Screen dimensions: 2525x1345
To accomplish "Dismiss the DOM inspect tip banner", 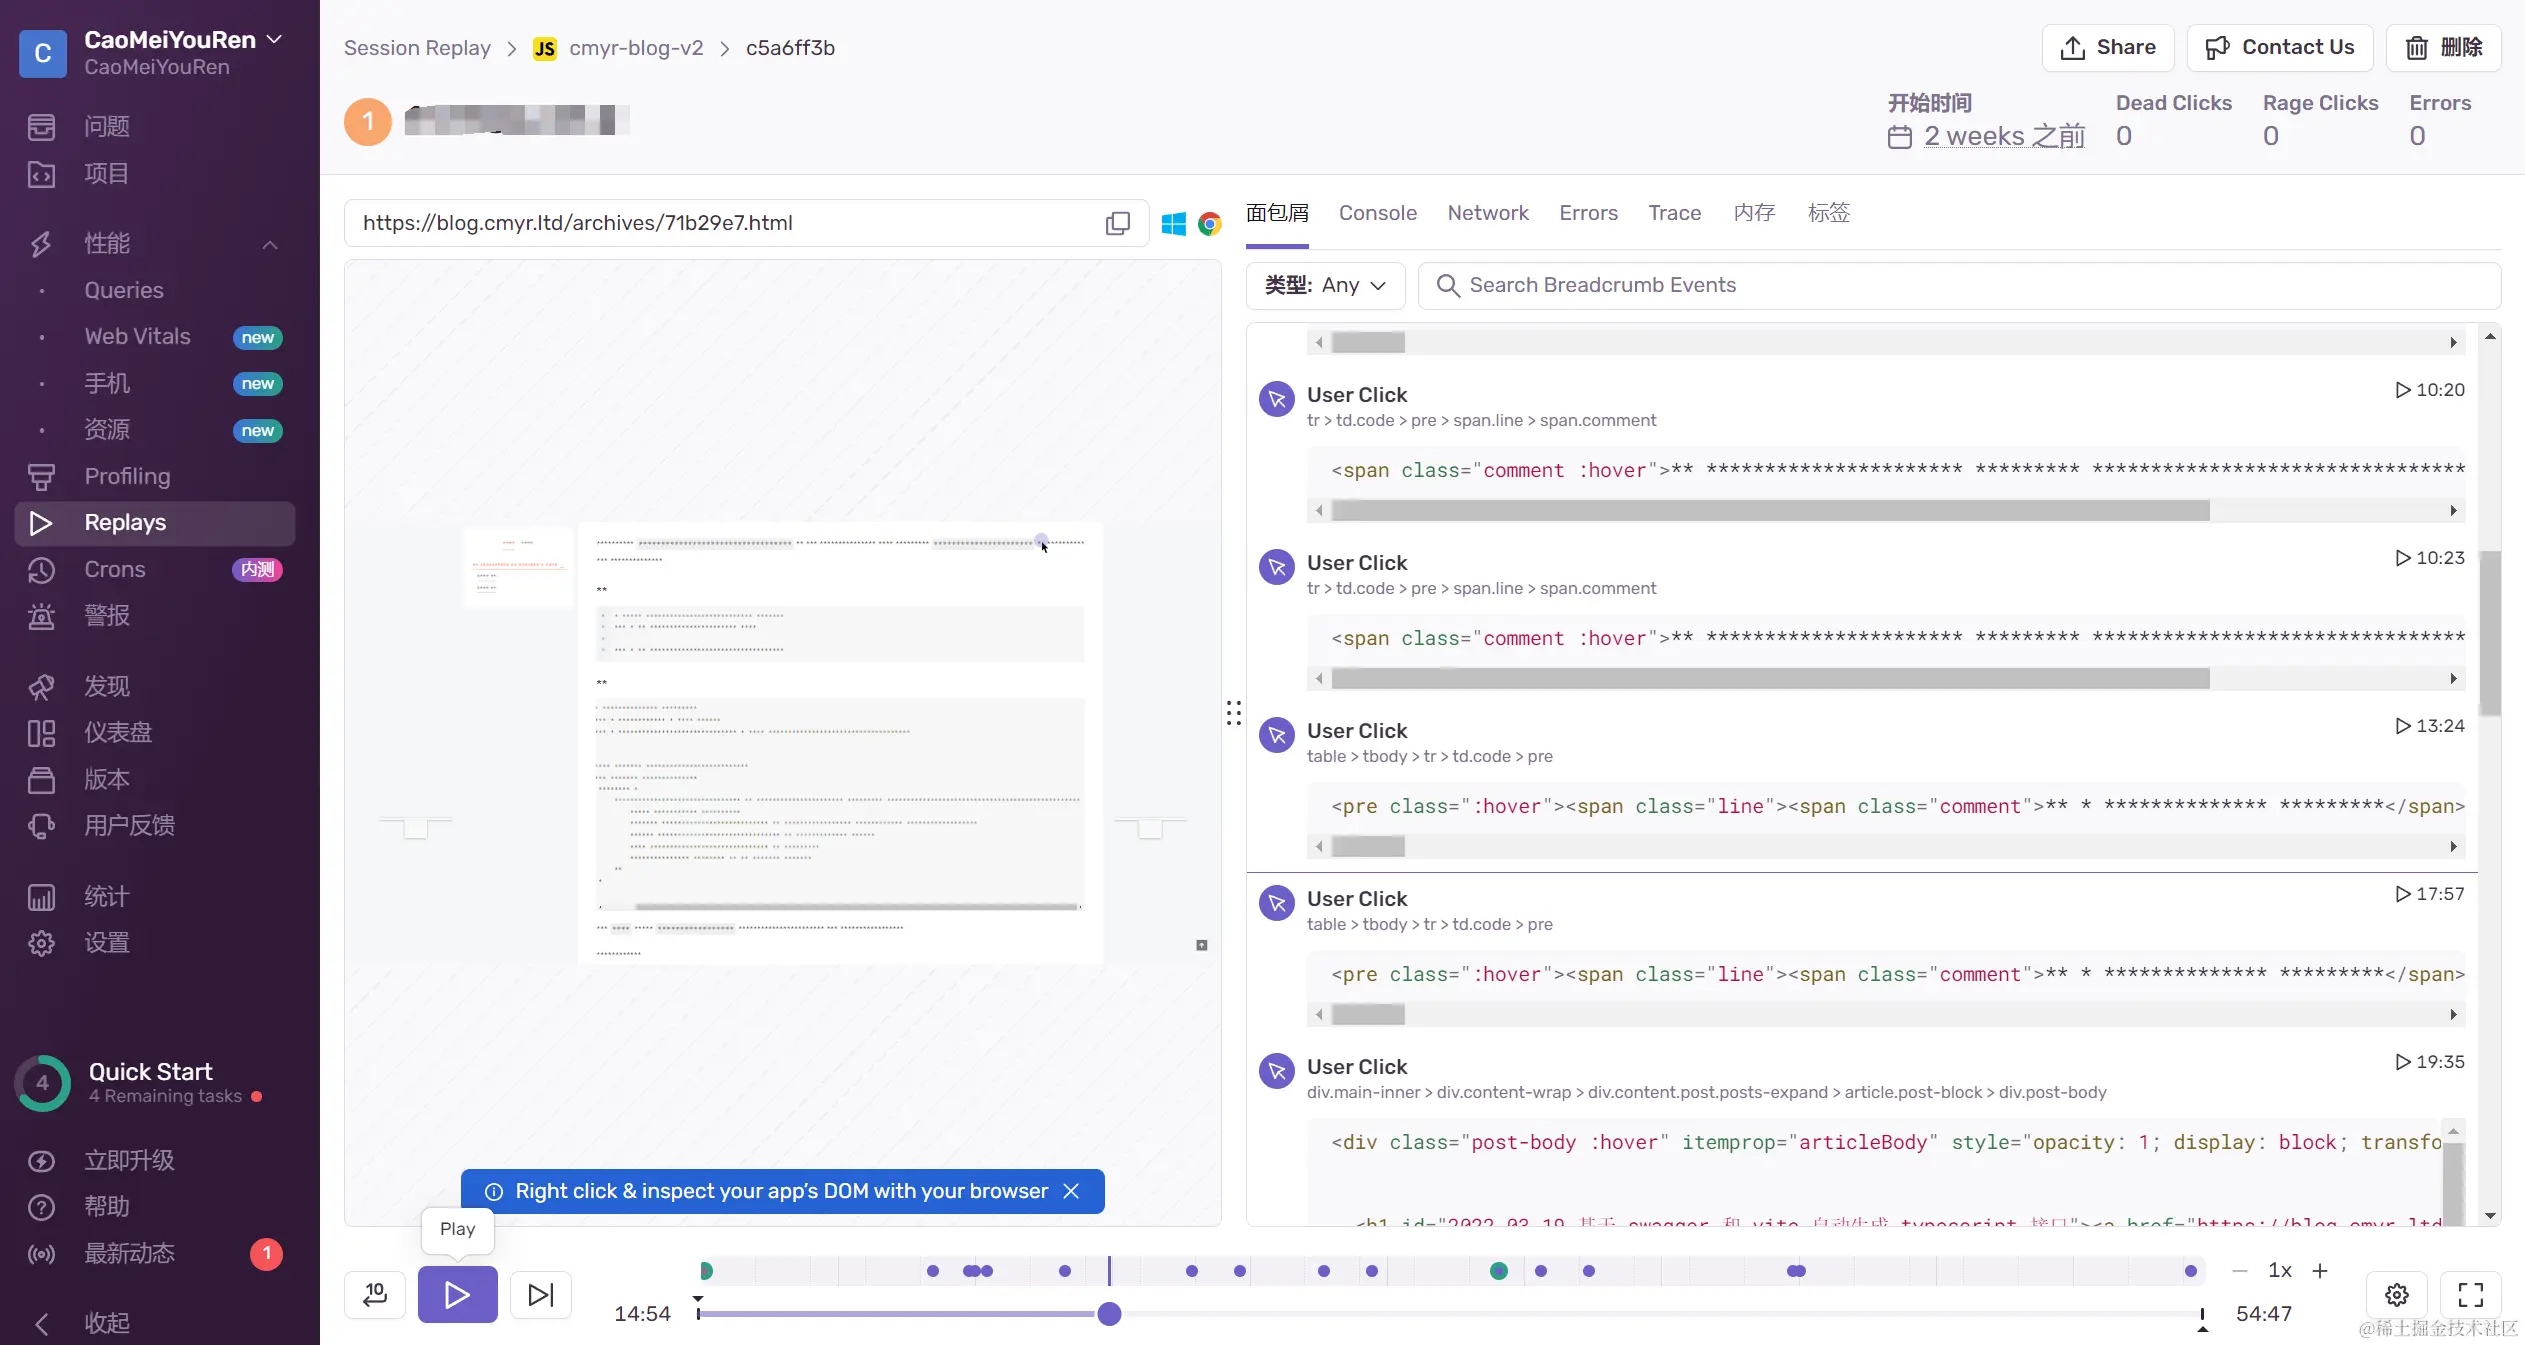I will pyautogui.click(x=1071, y=1191).
